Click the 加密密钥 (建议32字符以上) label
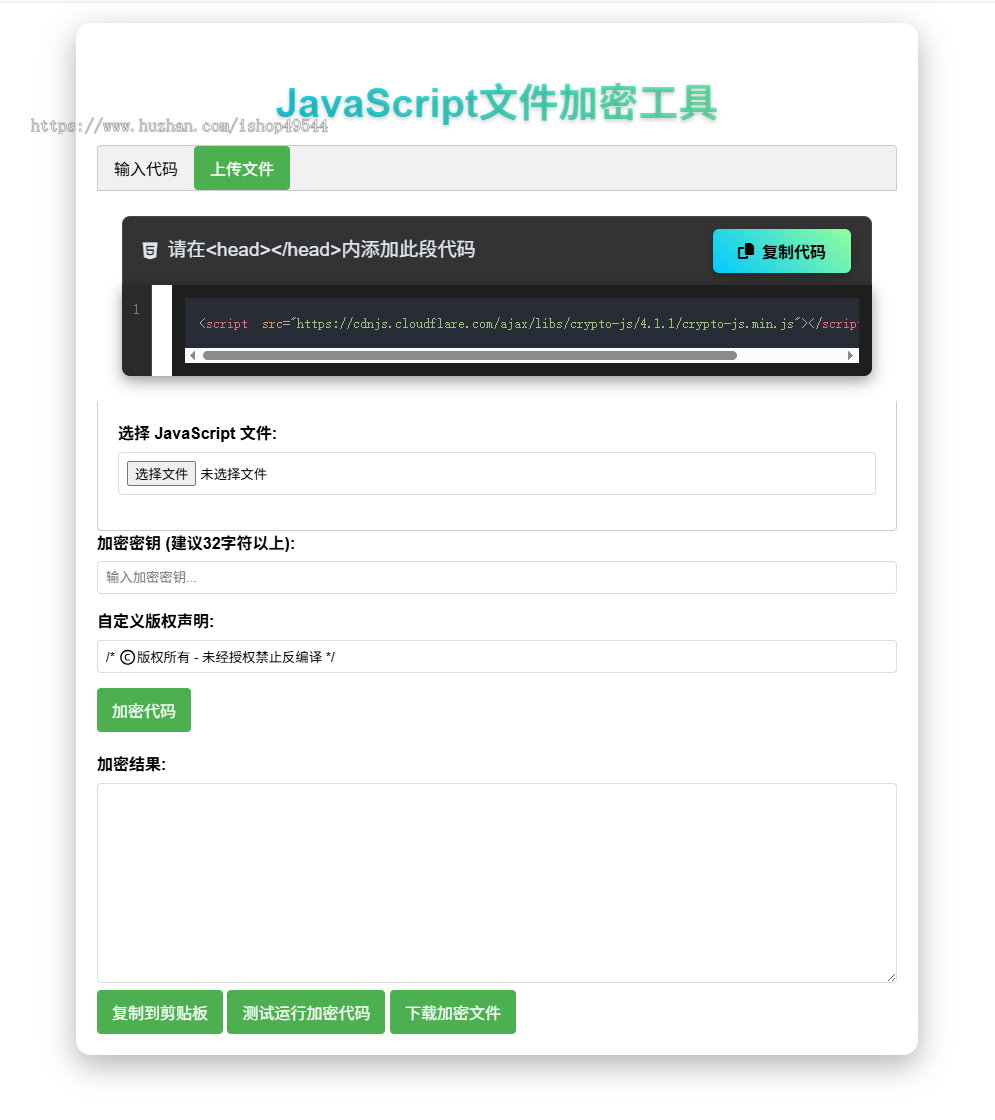The height and width of the screenshot is (1120, 995). tap(196, 544)
